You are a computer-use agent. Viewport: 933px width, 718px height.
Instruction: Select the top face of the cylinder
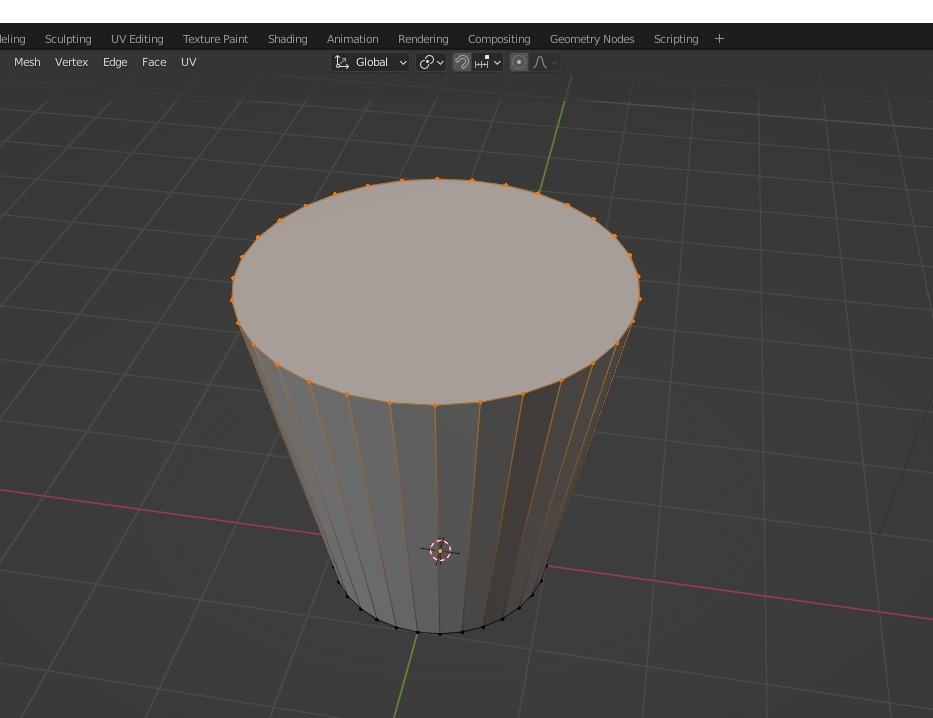click(436, 291)
